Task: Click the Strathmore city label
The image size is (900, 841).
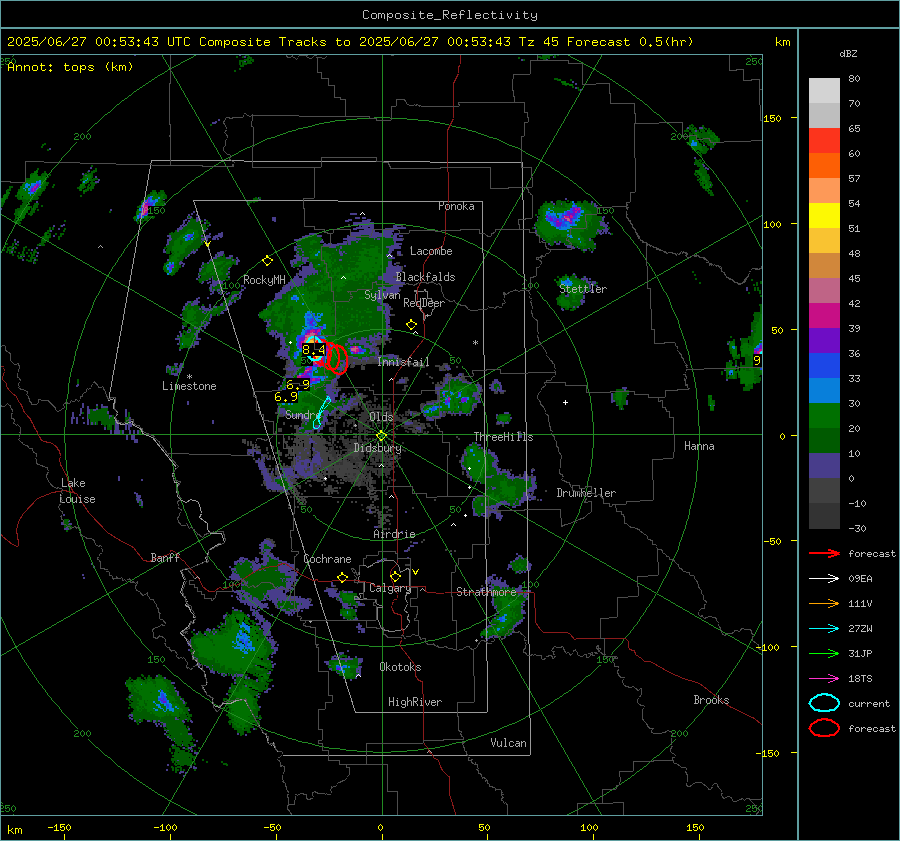Action: pyautogui.click(x=486, y=592)
